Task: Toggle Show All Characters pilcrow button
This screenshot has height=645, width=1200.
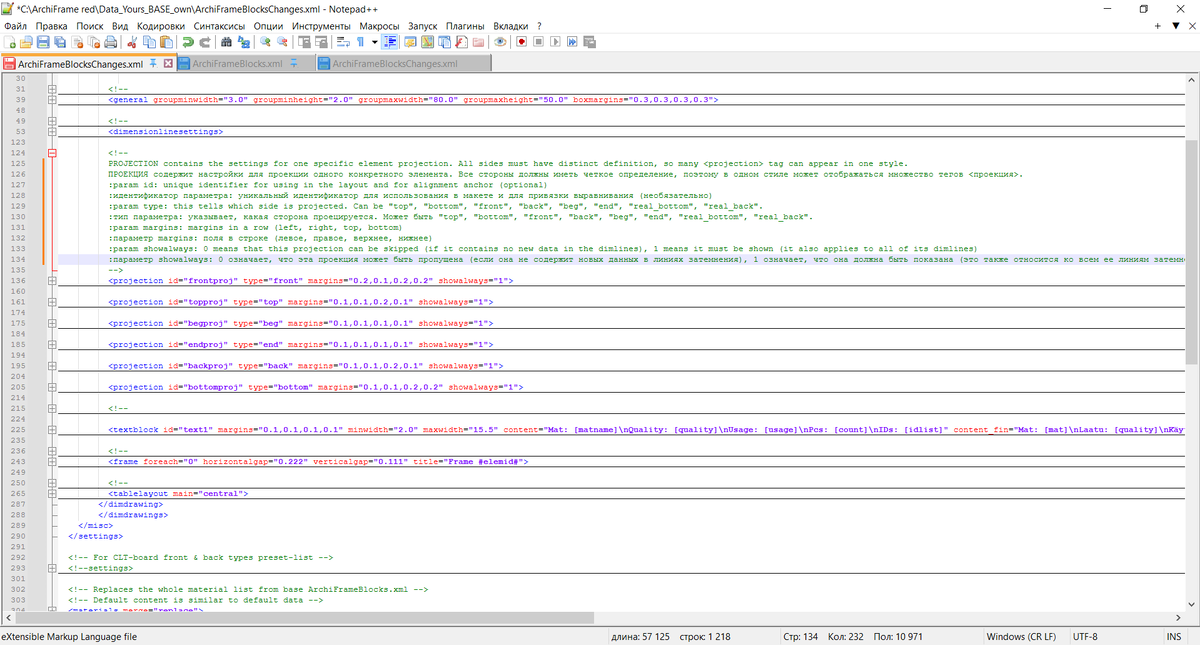Action: (360, 42)
